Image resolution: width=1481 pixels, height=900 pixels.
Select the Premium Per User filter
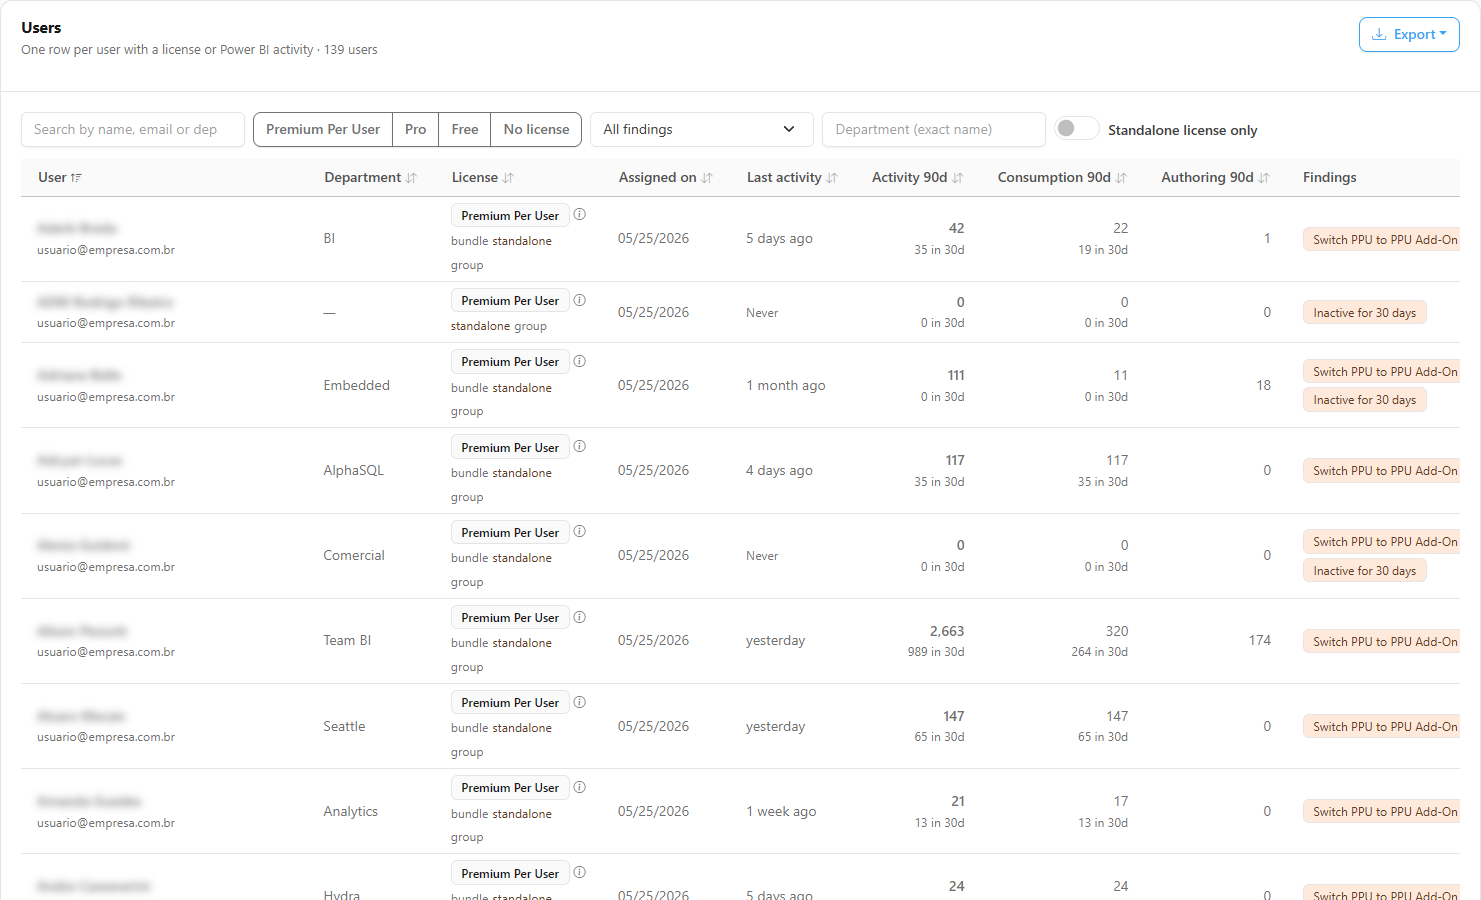click(323, 130)
